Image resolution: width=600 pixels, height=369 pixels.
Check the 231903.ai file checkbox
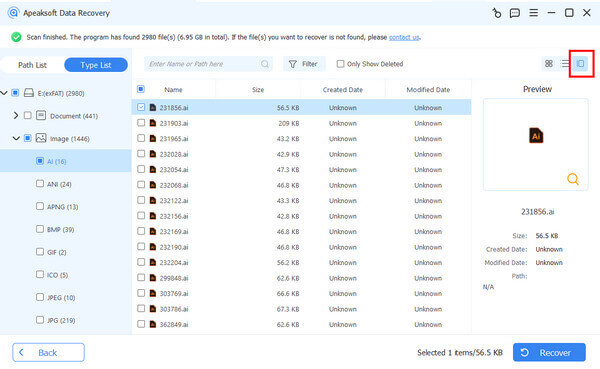(x=141, y=122)
